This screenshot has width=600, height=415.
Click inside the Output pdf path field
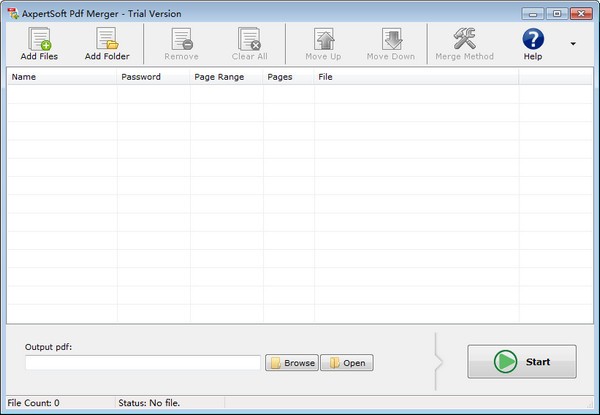[143, 362]
